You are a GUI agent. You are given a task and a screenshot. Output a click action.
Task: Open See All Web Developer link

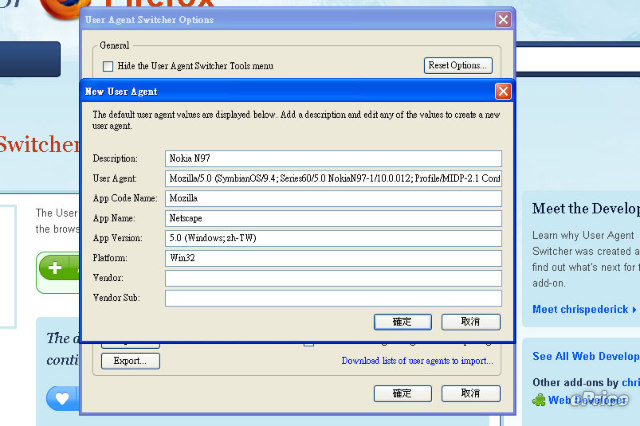tap(586, 356)
